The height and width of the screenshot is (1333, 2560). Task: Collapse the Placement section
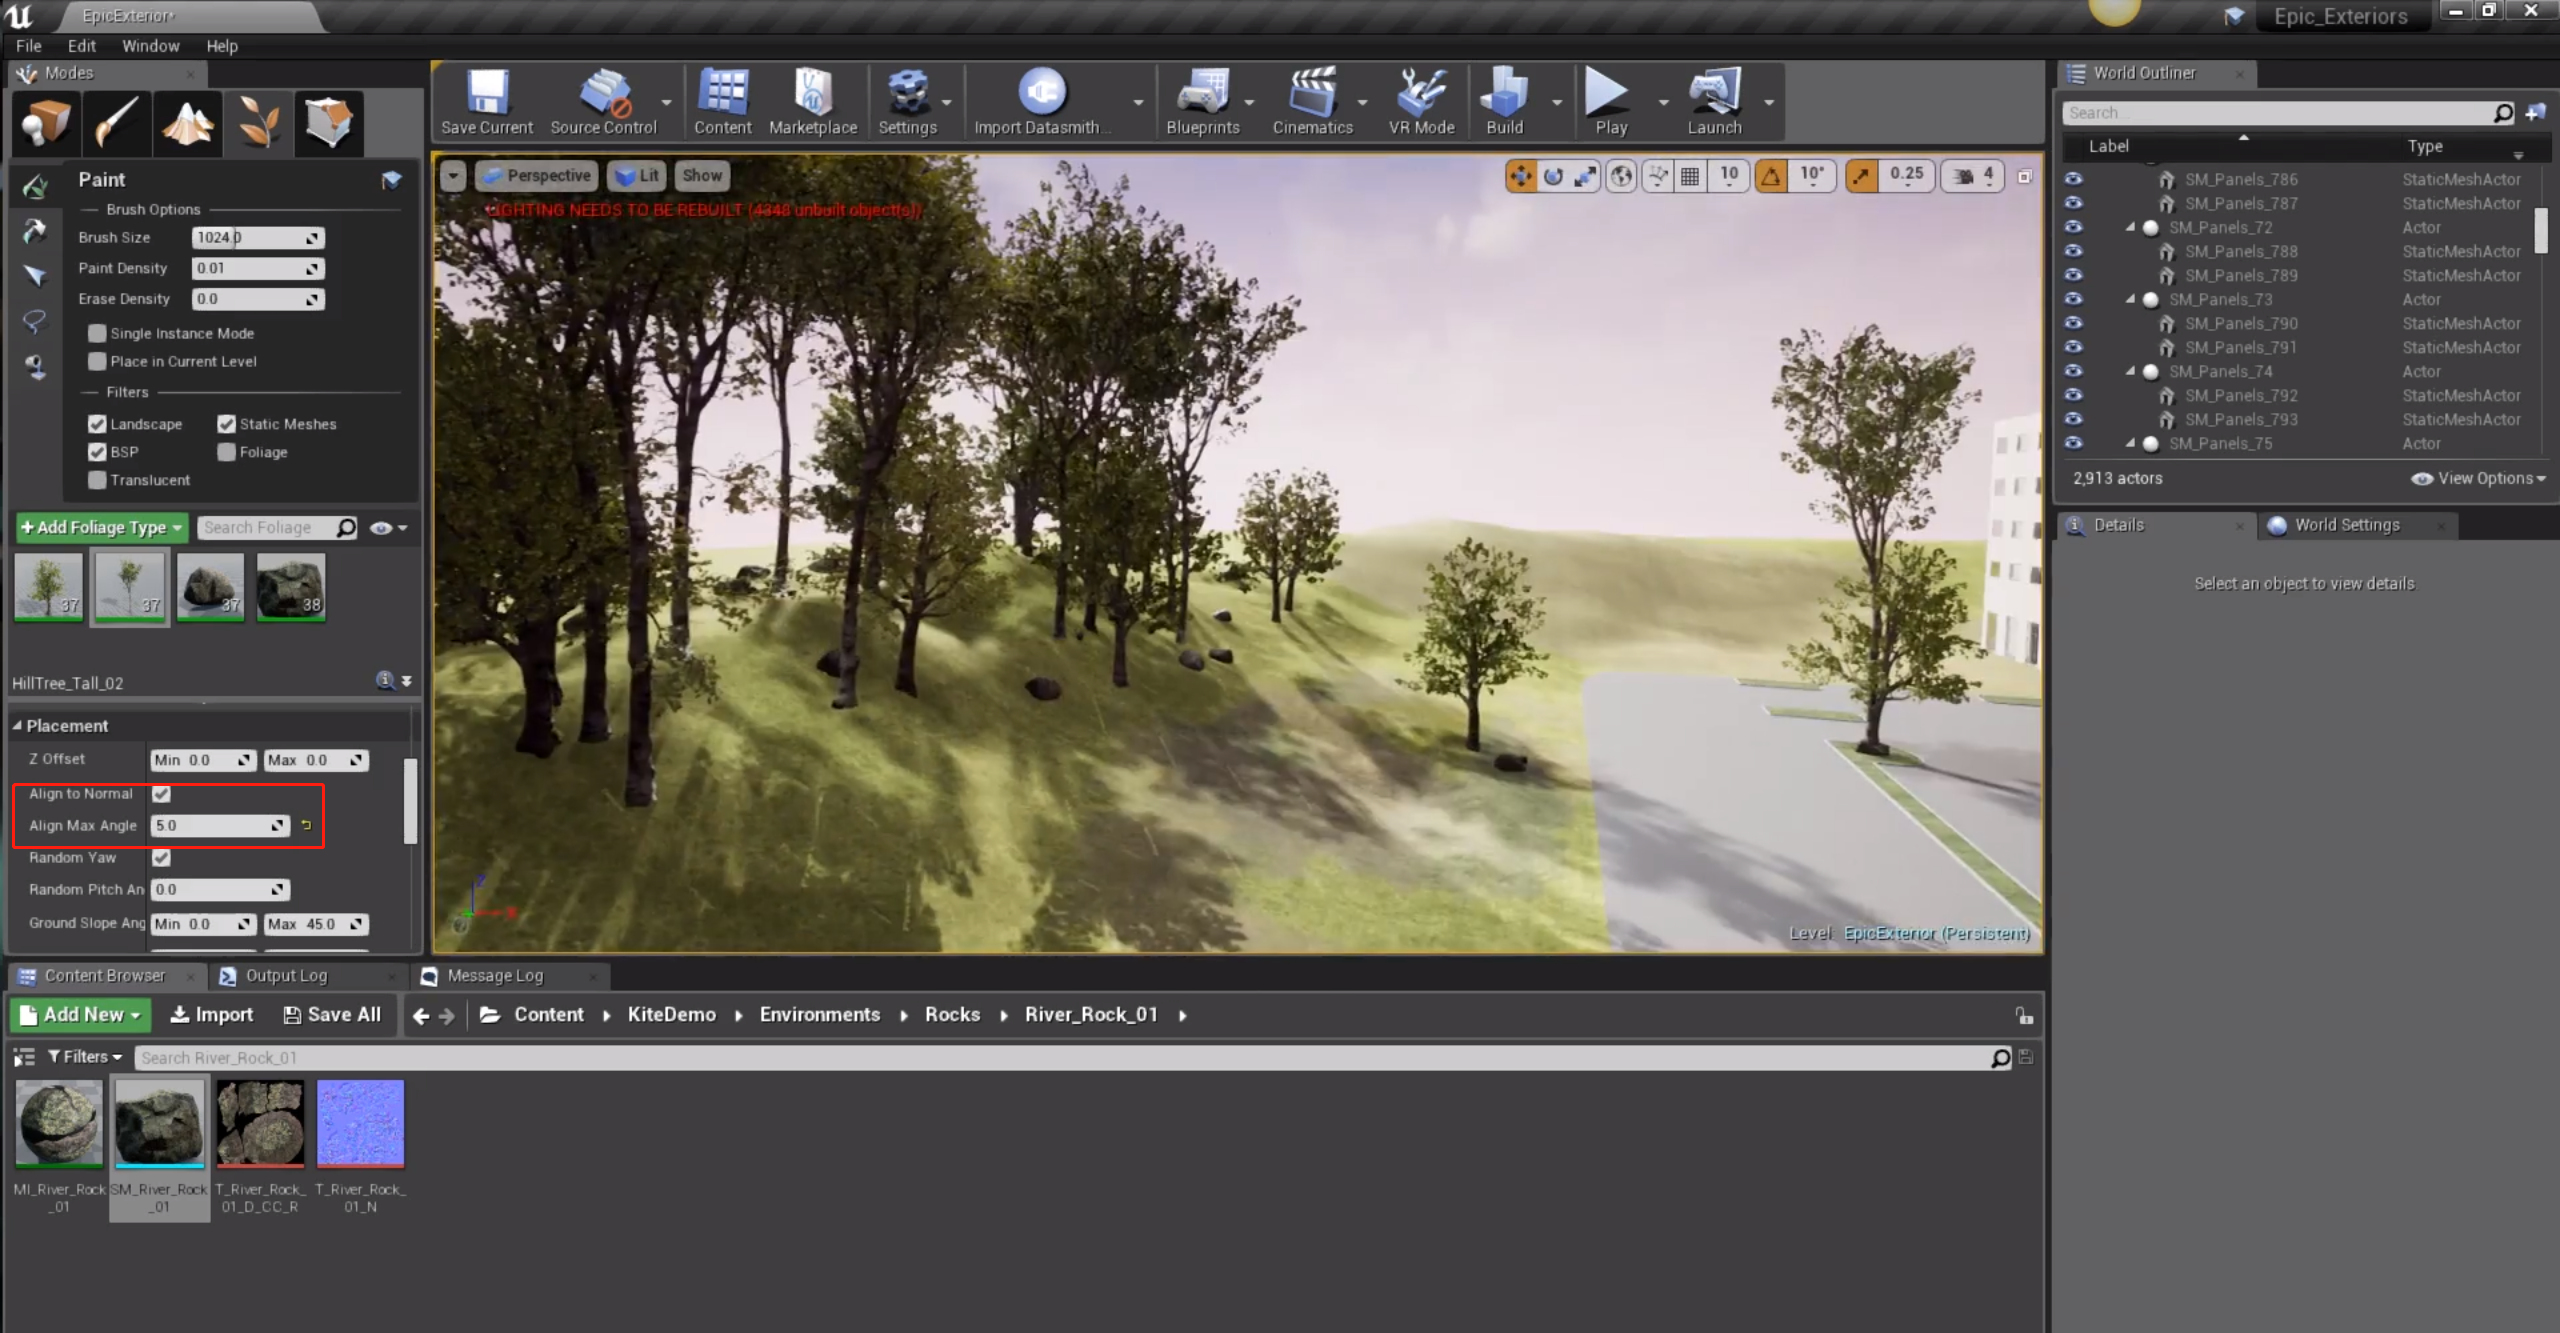[17, 725]
